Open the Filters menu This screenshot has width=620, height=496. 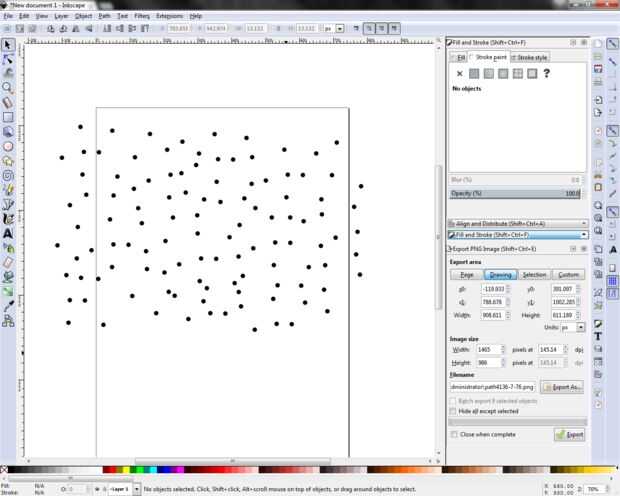[x=142, y=16]
